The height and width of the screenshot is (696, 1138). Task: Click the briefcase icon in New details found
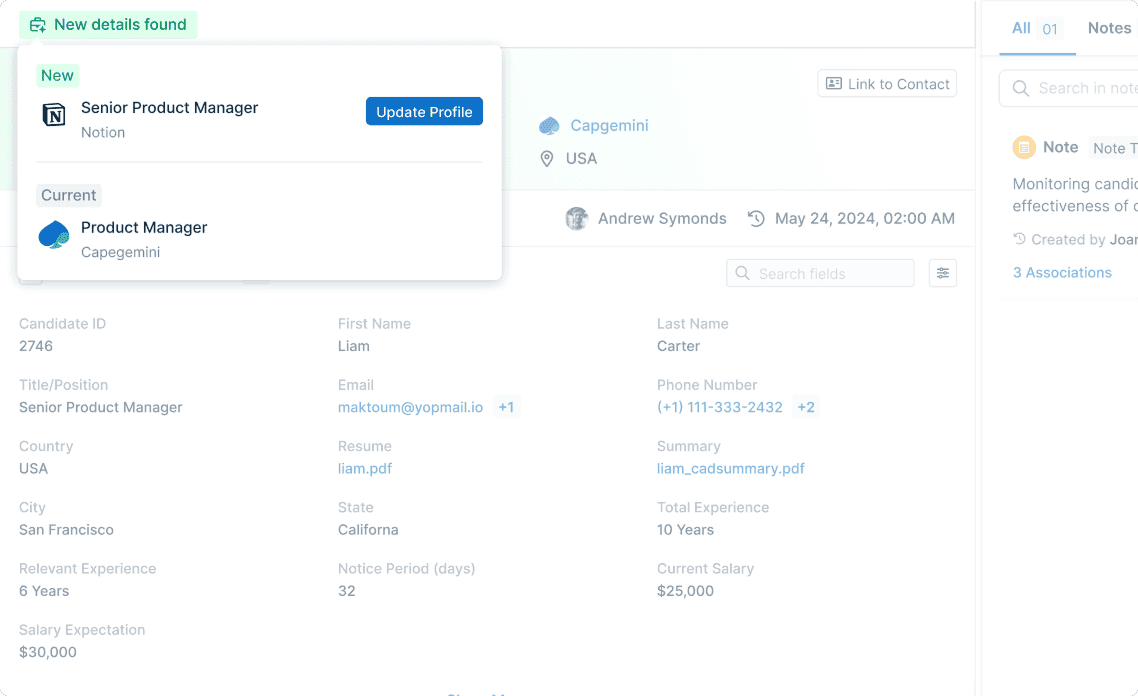tap(38, 25)
